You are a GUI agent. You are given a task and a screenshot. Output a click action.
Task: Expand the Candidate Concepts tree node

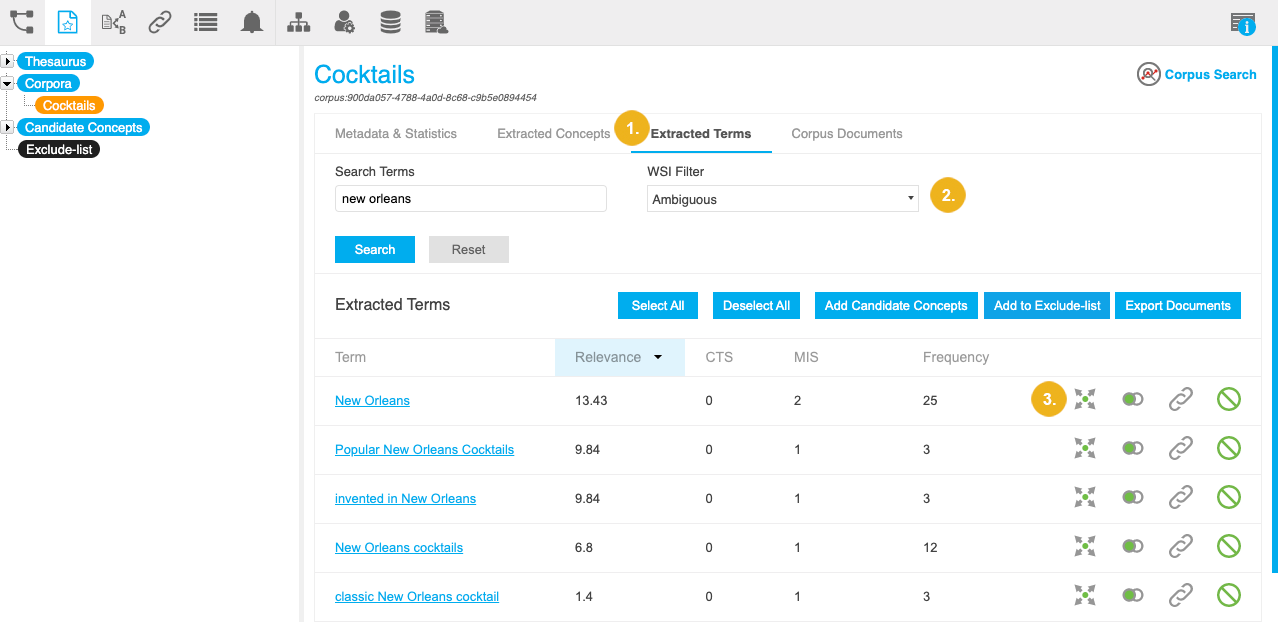(x=8, y=127)
